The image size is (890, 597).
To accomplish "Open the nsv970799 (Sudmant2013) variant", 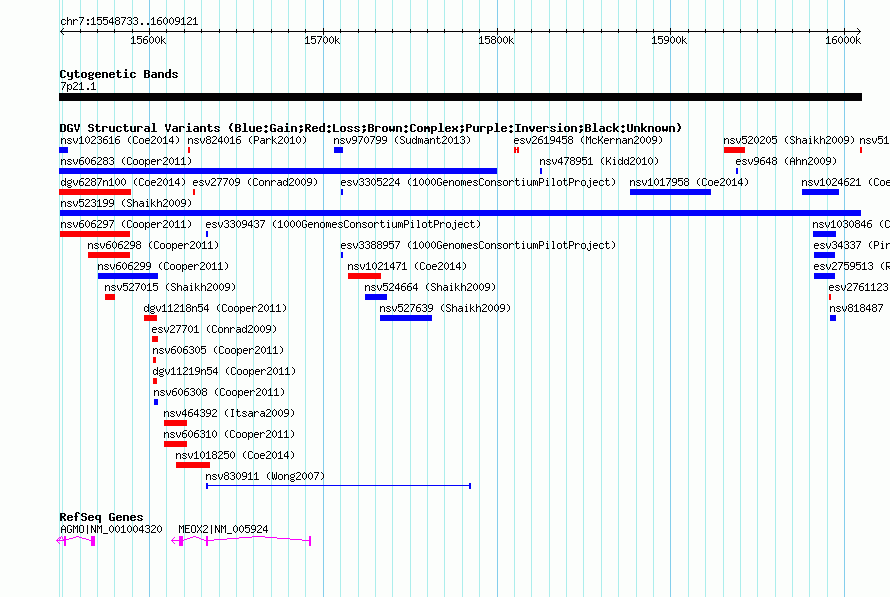I will click(402, 140).
